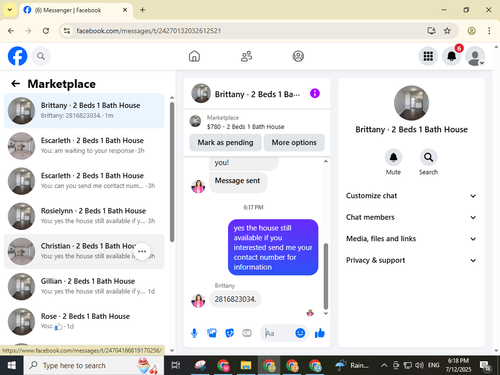Open Chrome profile icon in toolbar

point(471,31)
